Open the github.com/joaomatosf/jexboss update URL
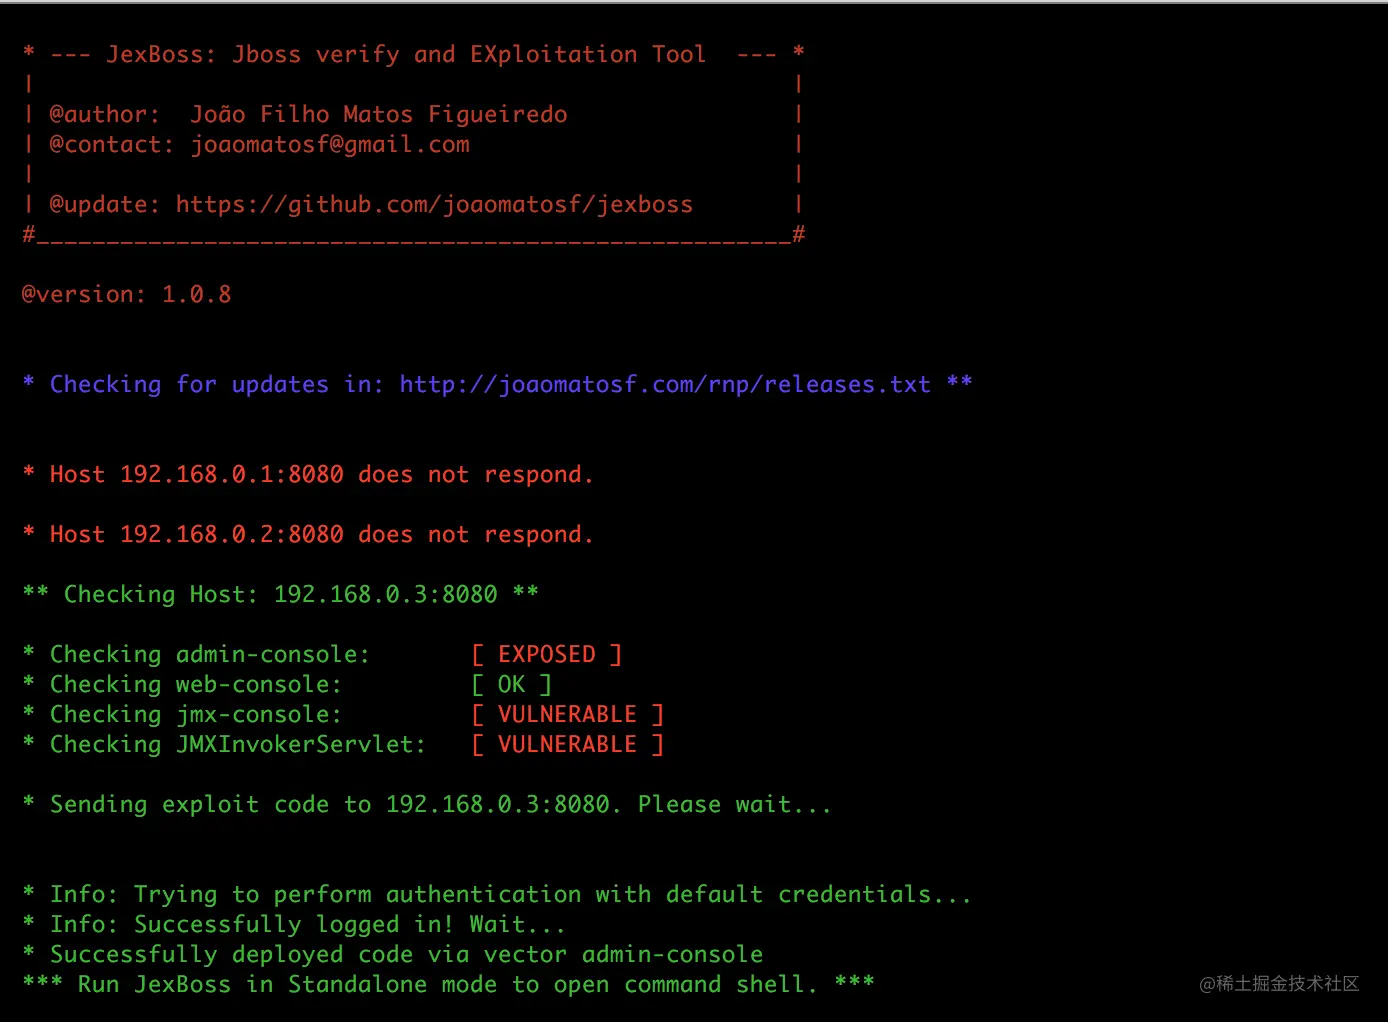 point(434,205)
